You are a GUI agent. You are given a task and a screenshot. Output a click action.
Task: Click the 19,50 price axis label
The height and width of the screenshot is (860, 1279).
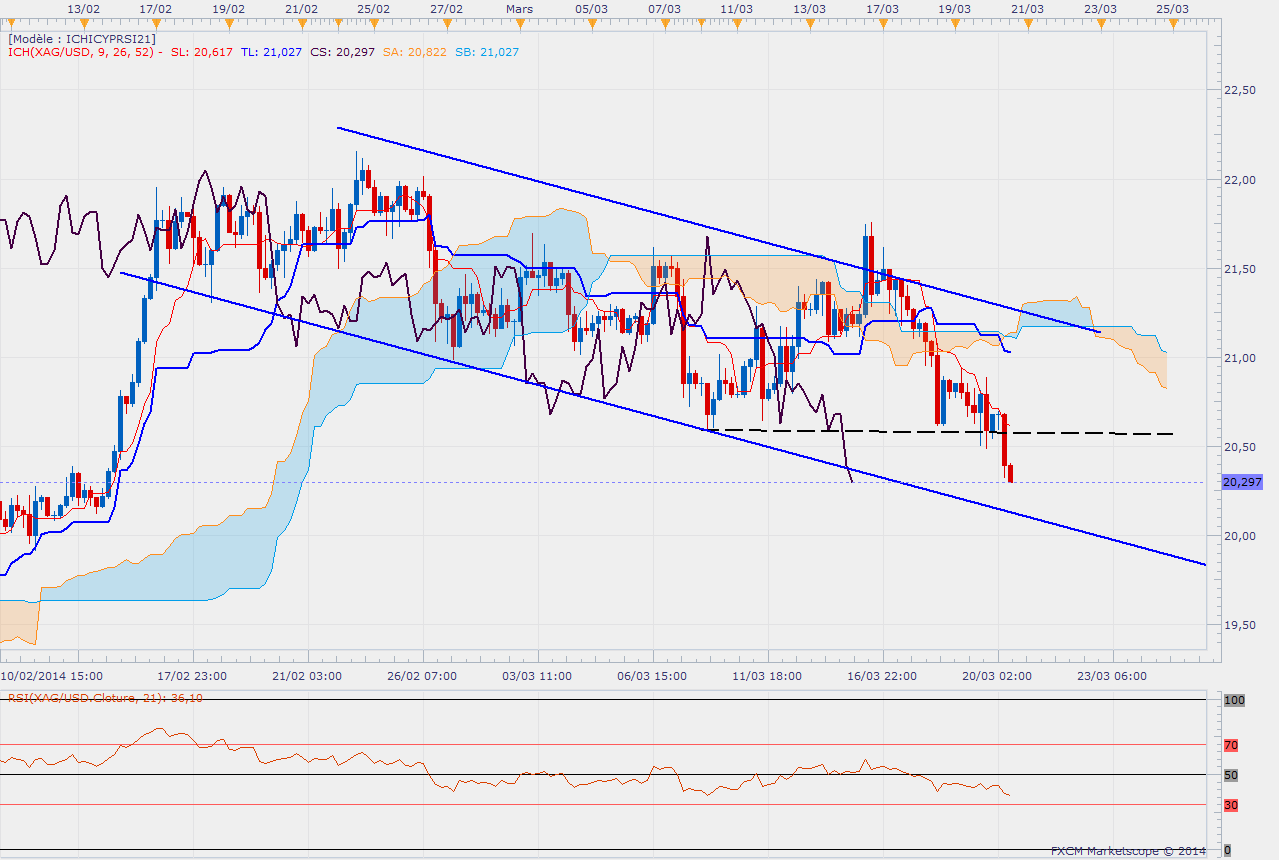[x=1240, y=625]
